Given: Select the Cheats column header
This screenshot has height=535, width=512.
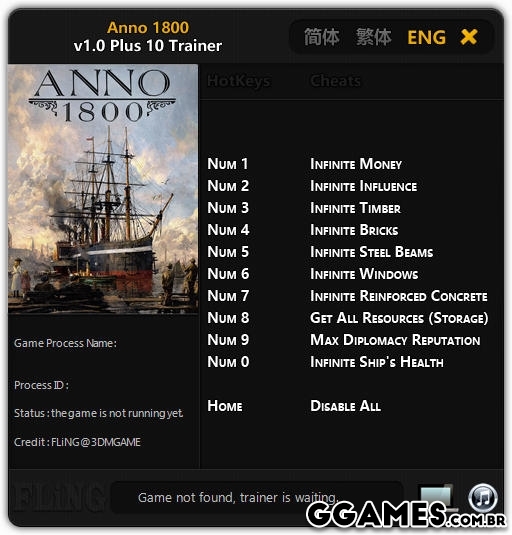Looking at the screenshot, I should pos(335,81).
